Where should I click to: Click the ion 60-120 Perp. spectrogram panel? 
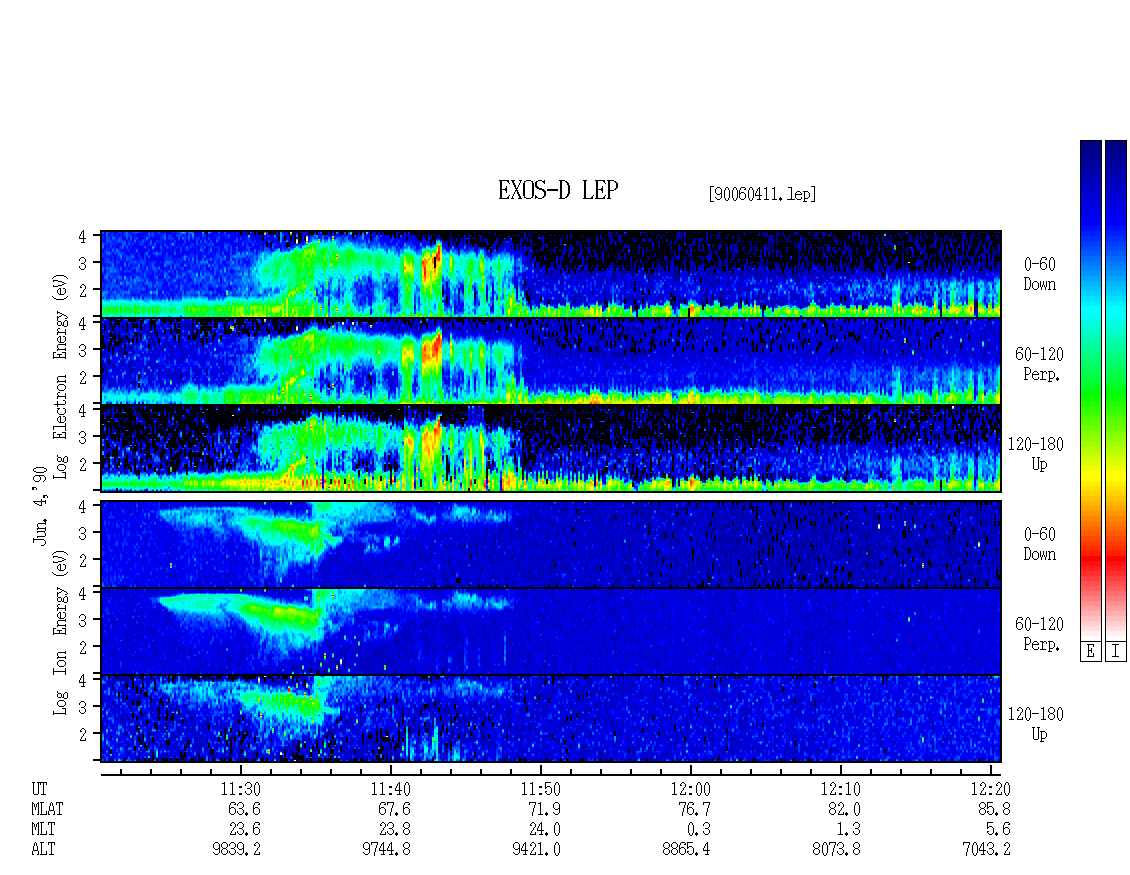(551, 632)
